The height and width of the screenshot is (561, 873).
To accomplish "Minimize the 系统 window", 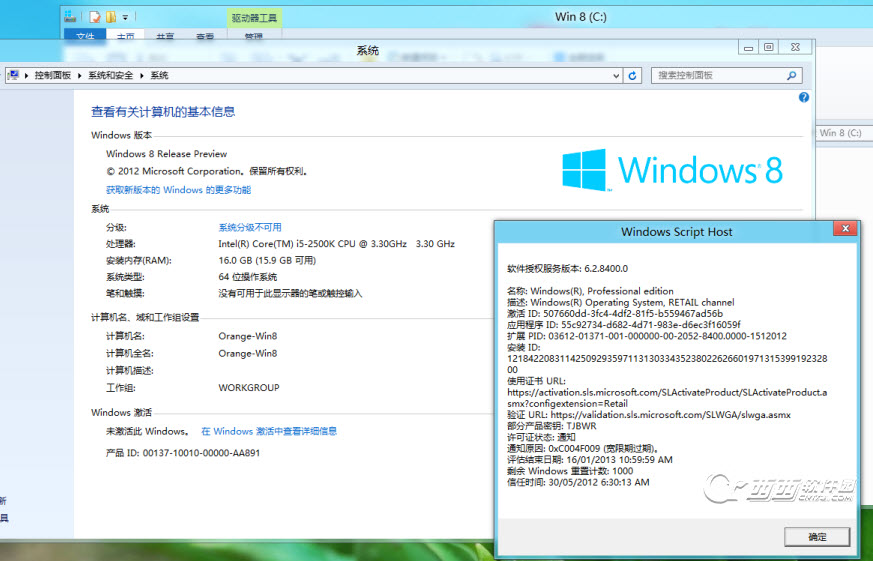I will tap(748, 48).
